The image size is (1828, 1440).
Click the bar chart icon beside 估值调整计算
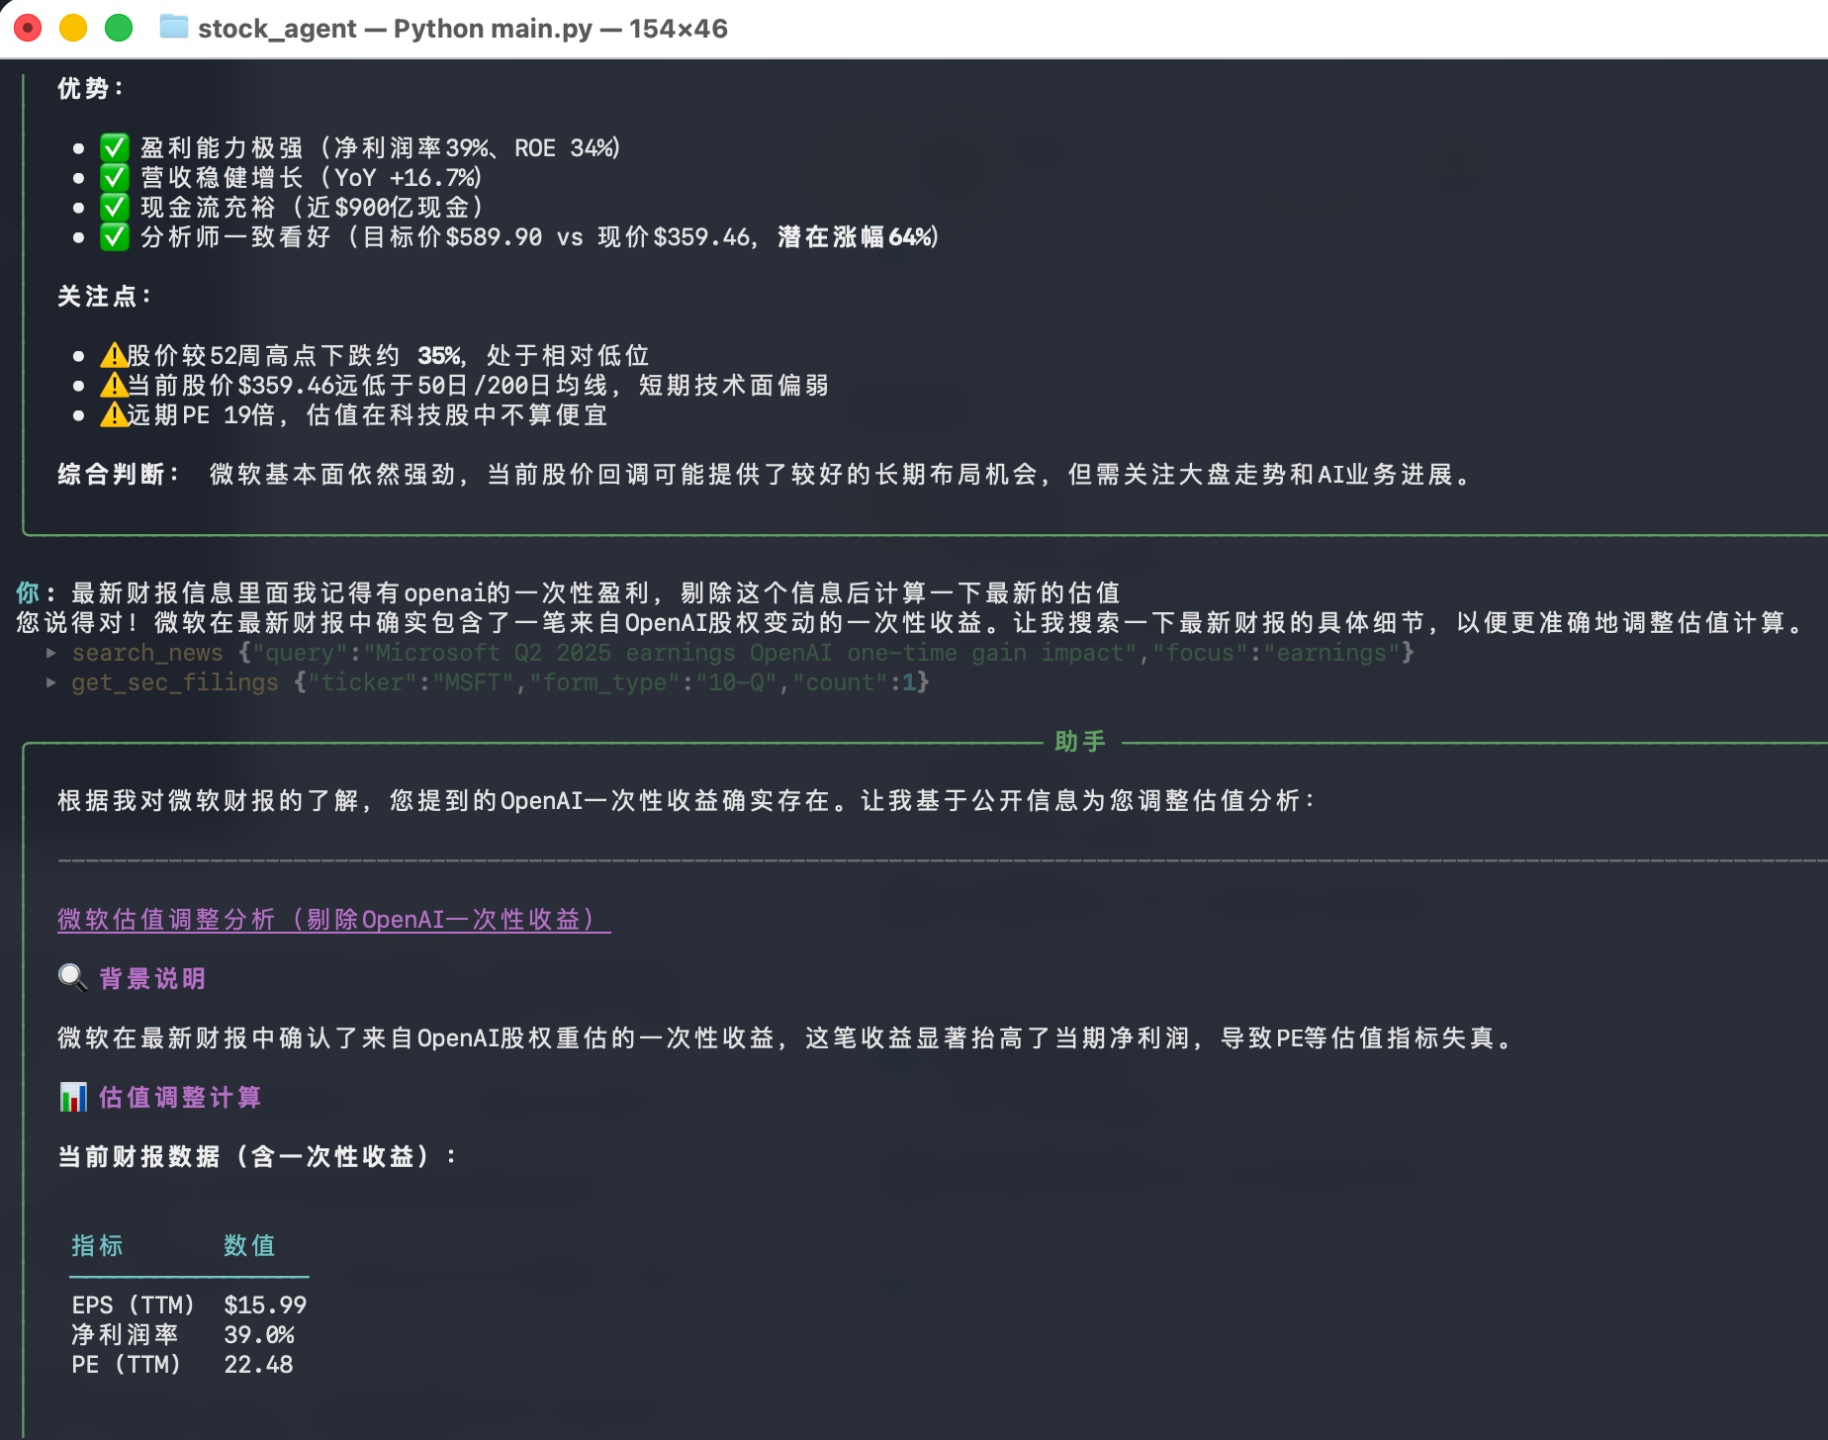72,1097
